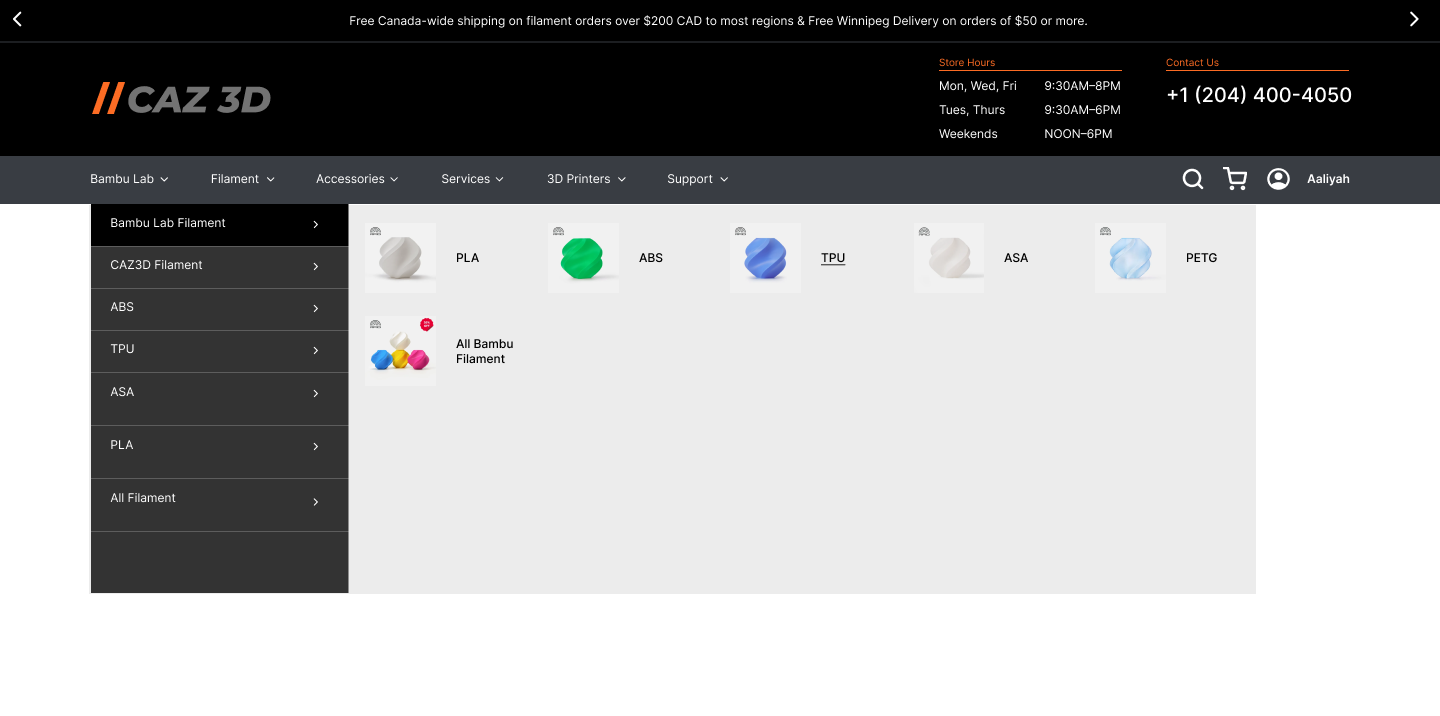The image size is (1440, 716).
Task: Select CAZ3D Filament sidebar item
Action: pos(220,267)
